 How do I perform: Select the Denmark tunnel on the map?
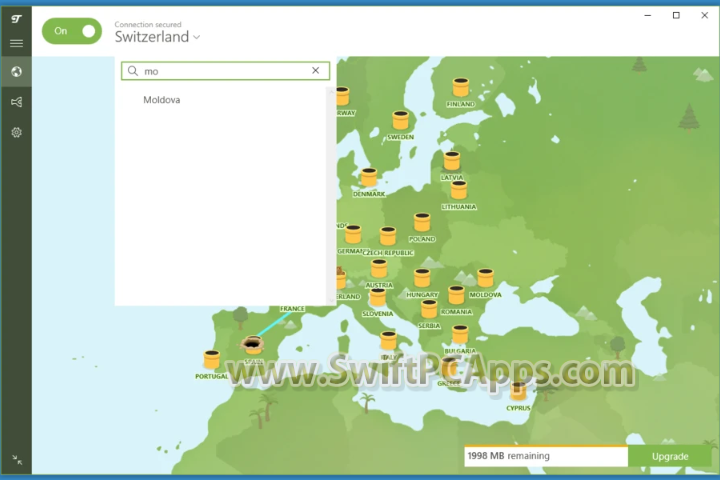(x=369, y=177)
